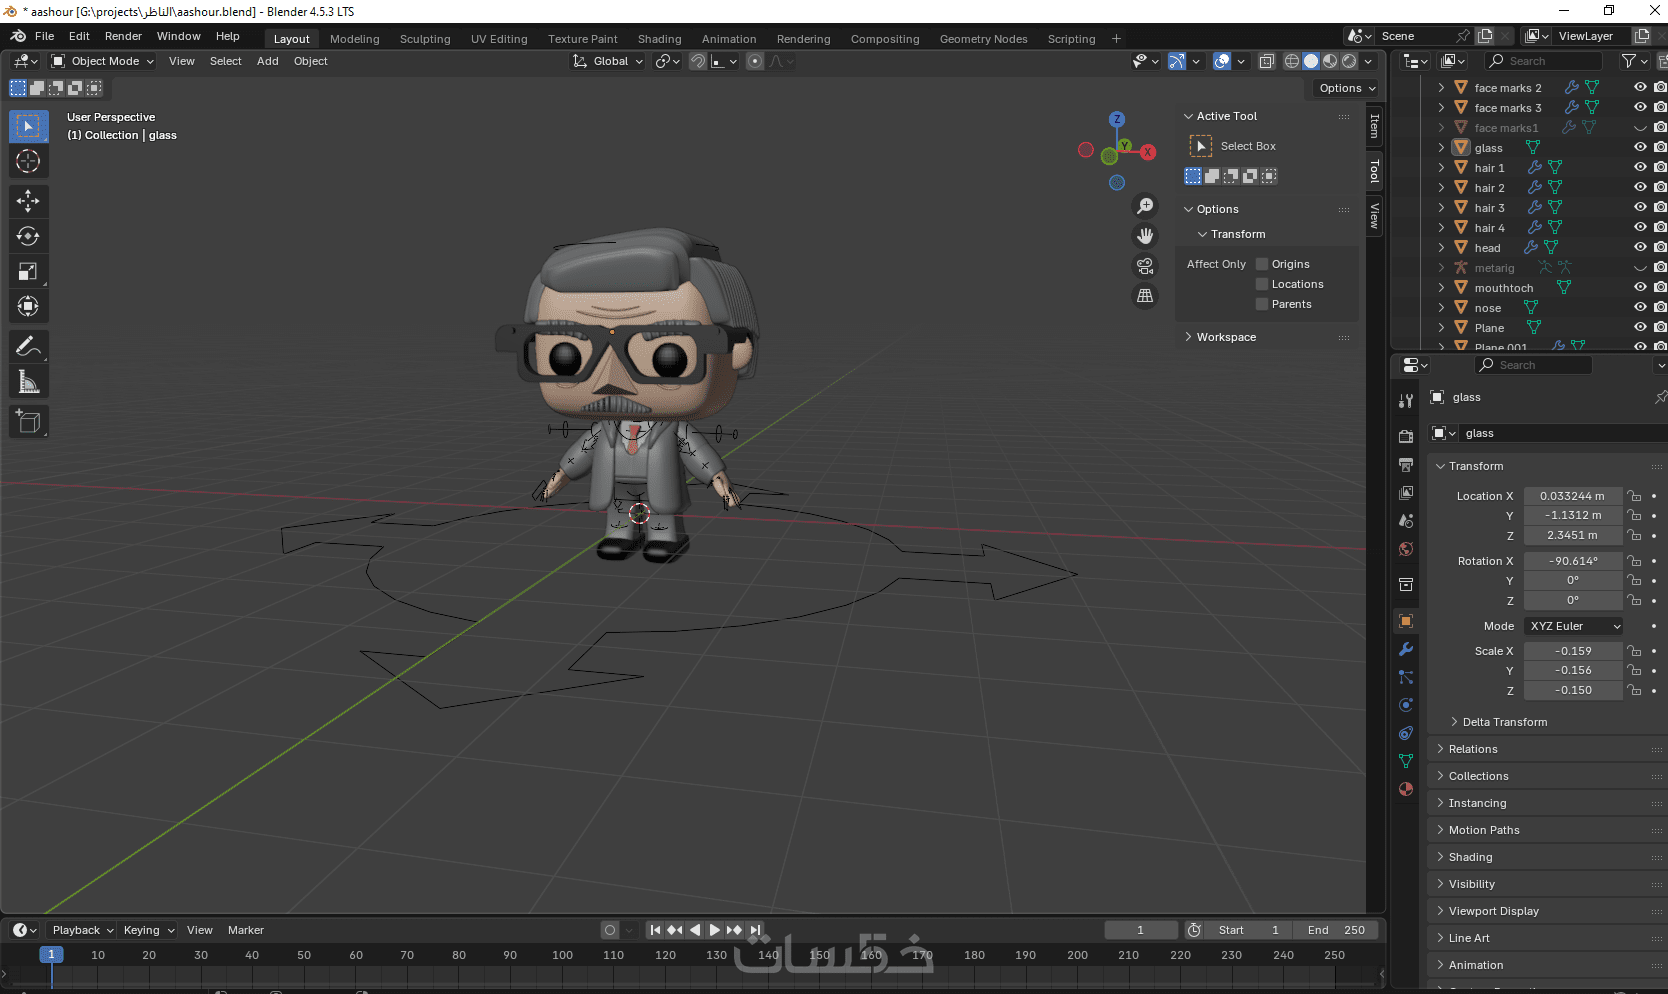Open the Object Mode dropdown

[x=103, y=61]
